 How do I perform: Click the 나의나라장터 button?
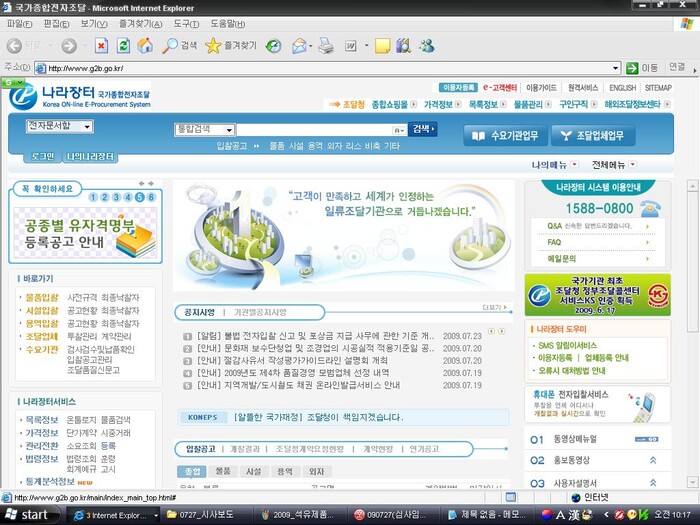(90, 156)
